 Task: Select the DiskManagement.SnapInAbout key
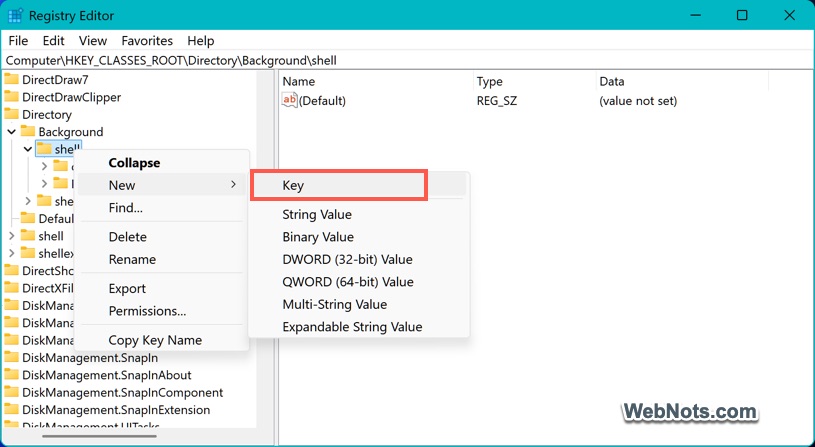107,375
